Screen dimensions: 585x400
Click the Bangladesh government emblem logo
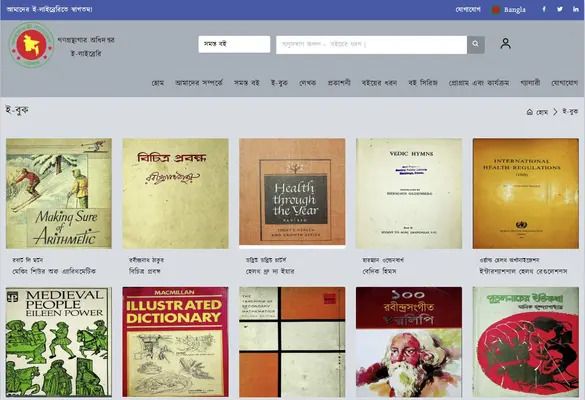coord(32,45)
